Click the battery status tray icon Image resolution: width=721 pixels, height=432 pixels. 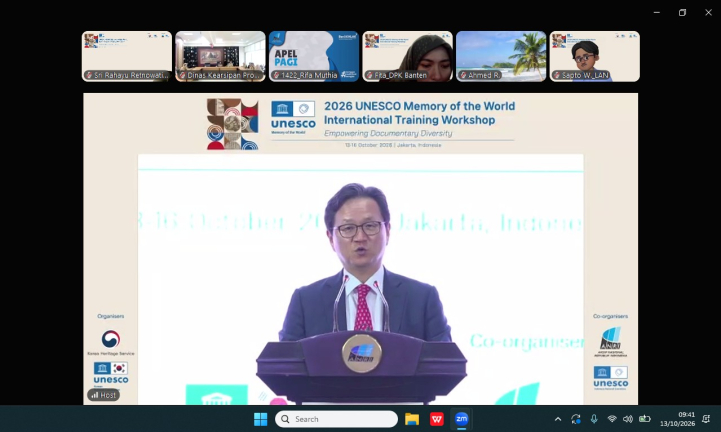coord(645,419)
